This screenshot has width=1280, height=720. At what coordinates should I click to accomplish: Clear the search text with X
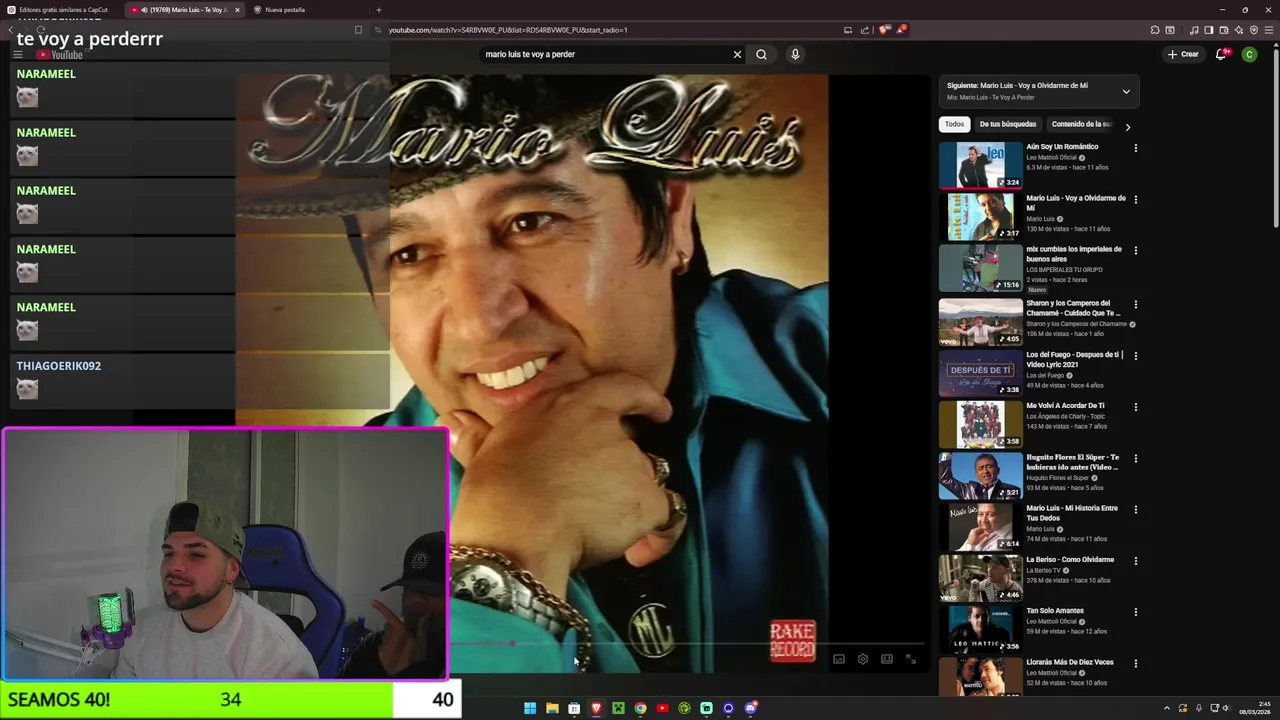tap(737, 54)
